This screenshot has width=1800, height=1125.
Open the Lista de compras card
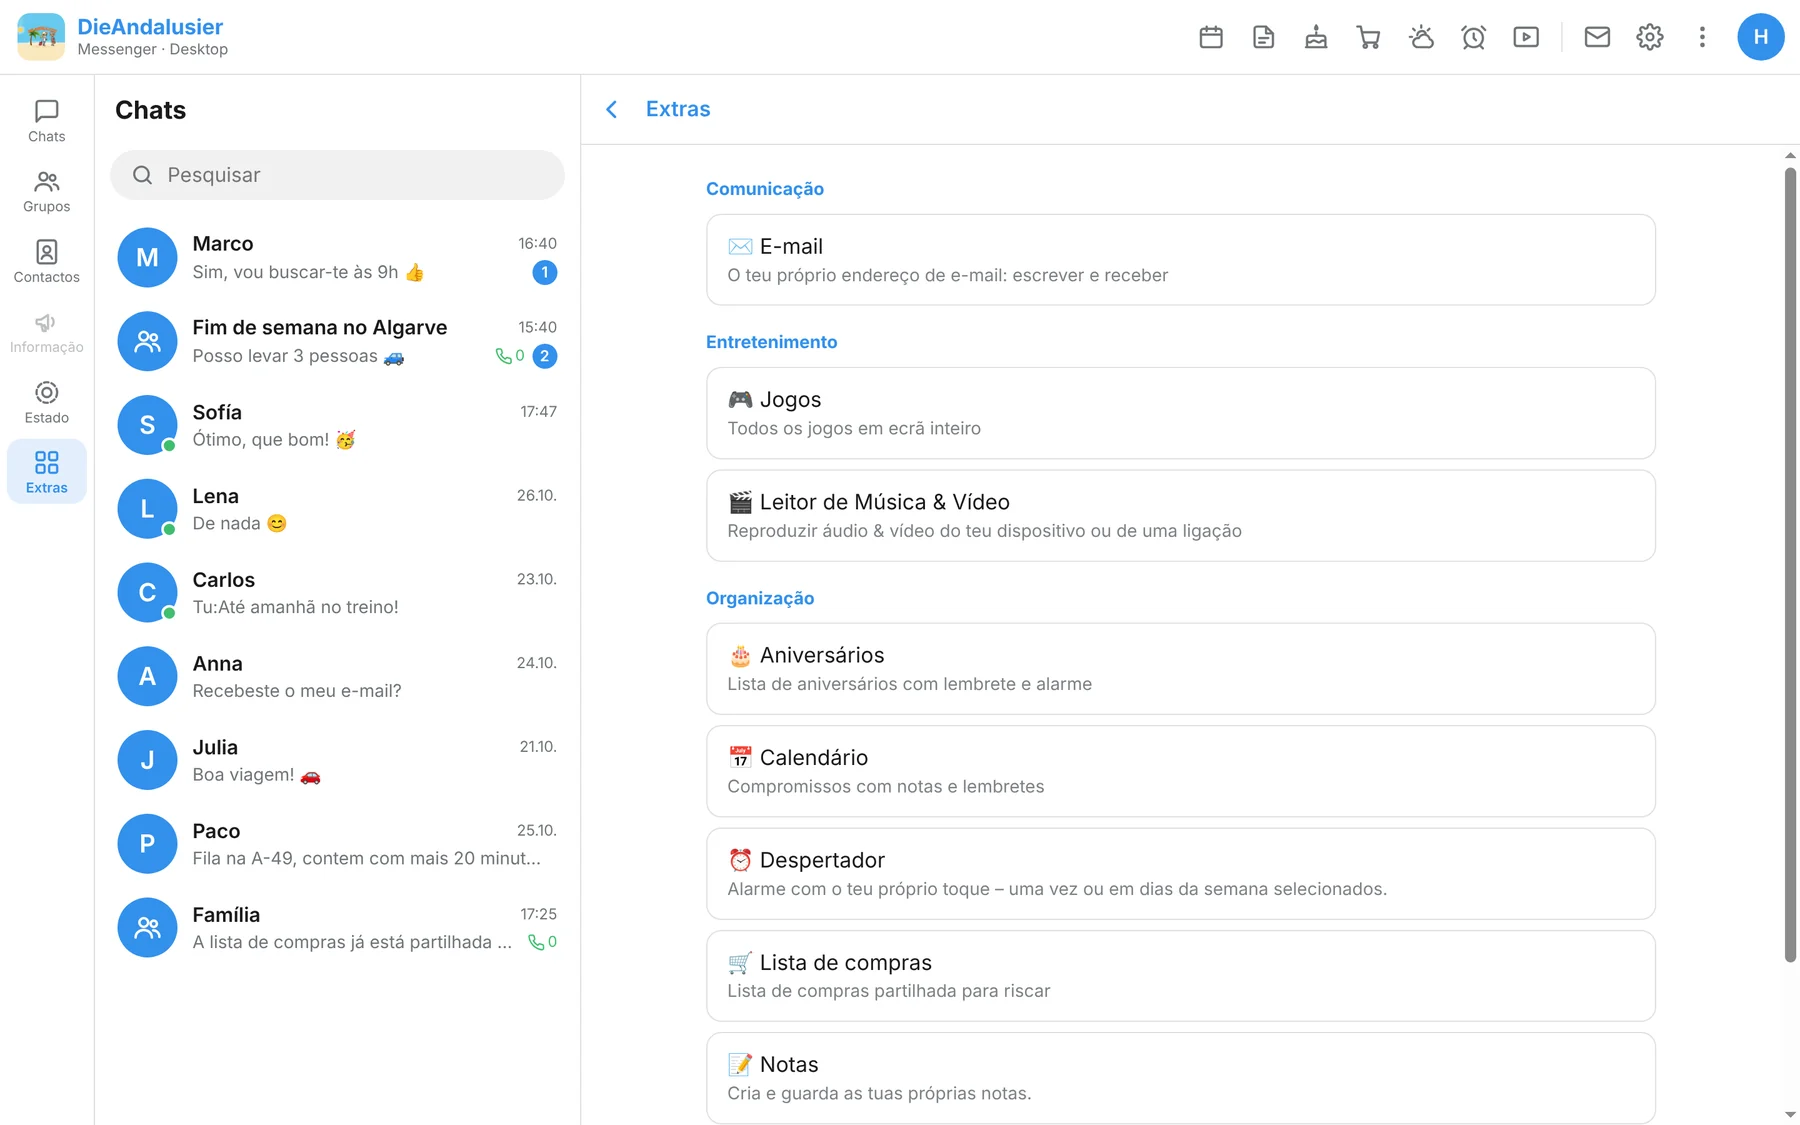point(1180,976)
